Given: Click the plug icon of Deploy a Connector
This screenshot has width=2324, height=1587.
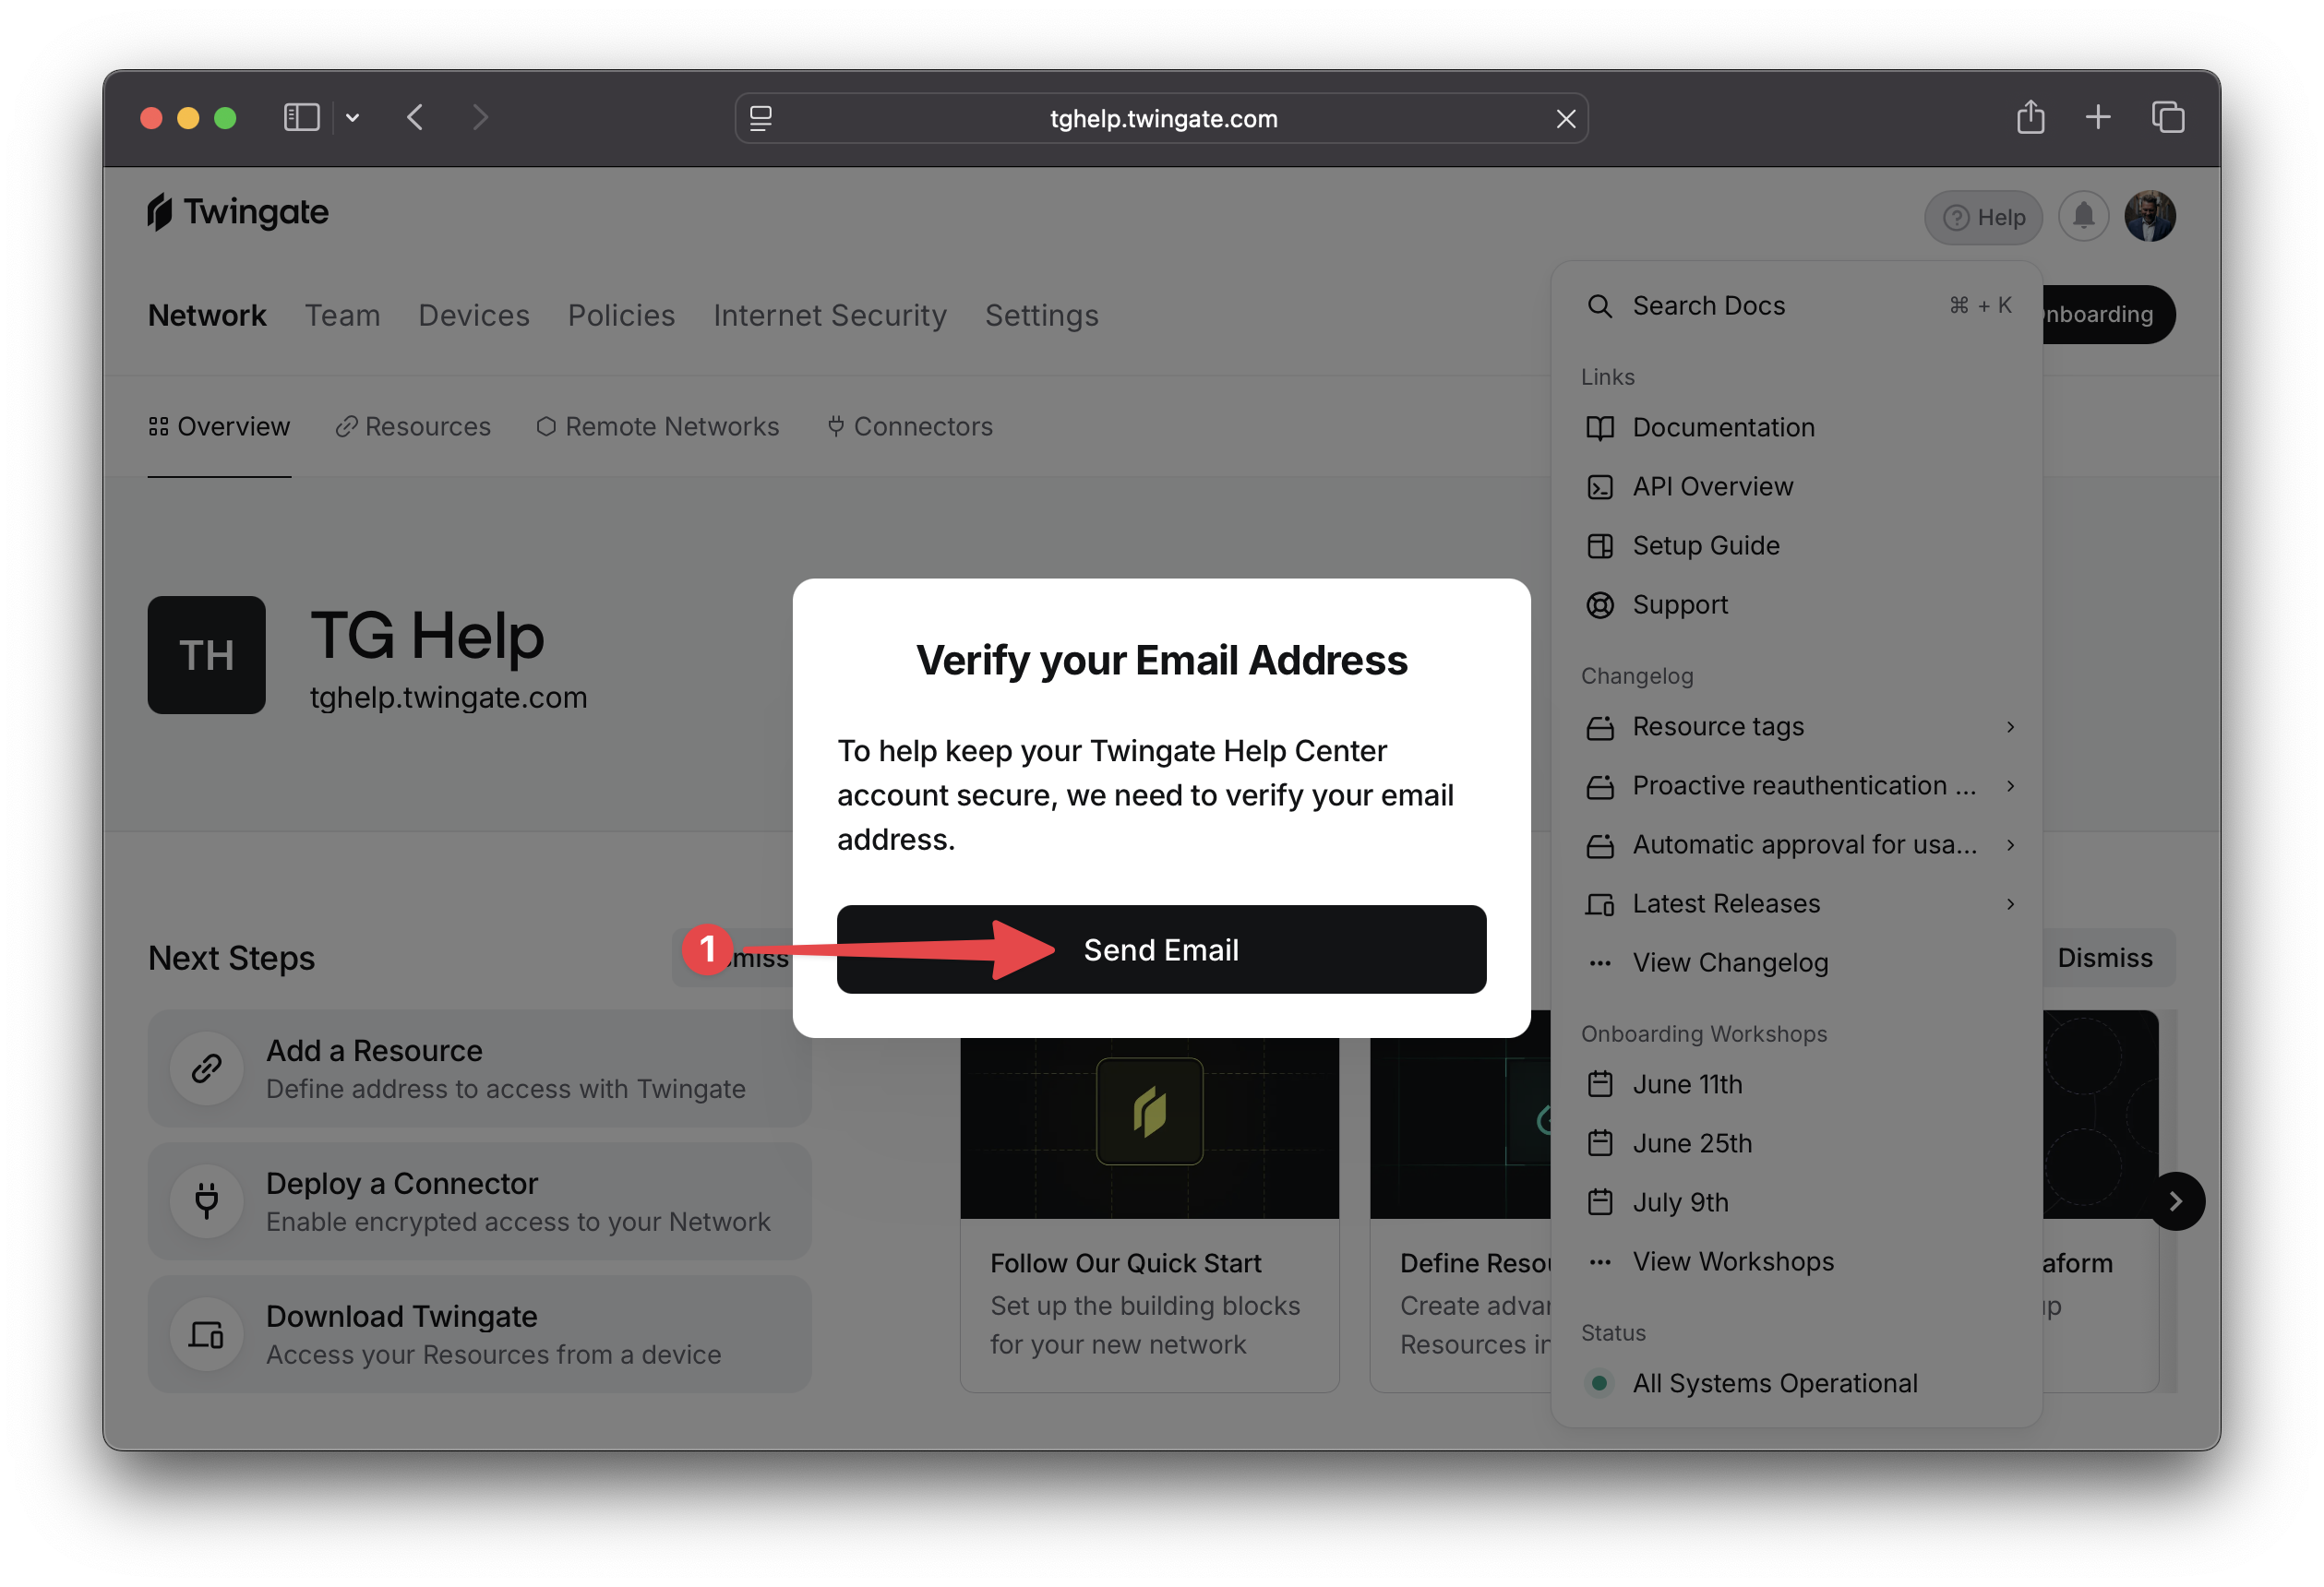Looking at the screenshot, I should click(207, 1202).
